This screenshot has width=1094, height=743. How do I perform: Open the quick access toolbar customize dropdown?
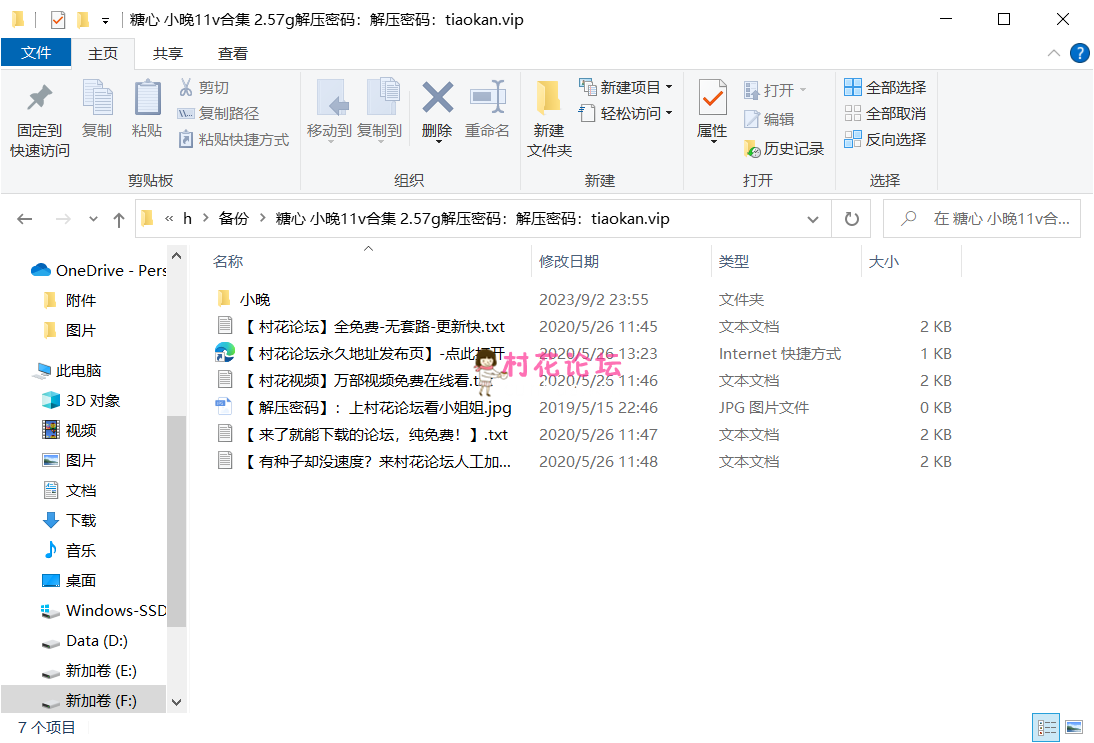pos(105,21)
